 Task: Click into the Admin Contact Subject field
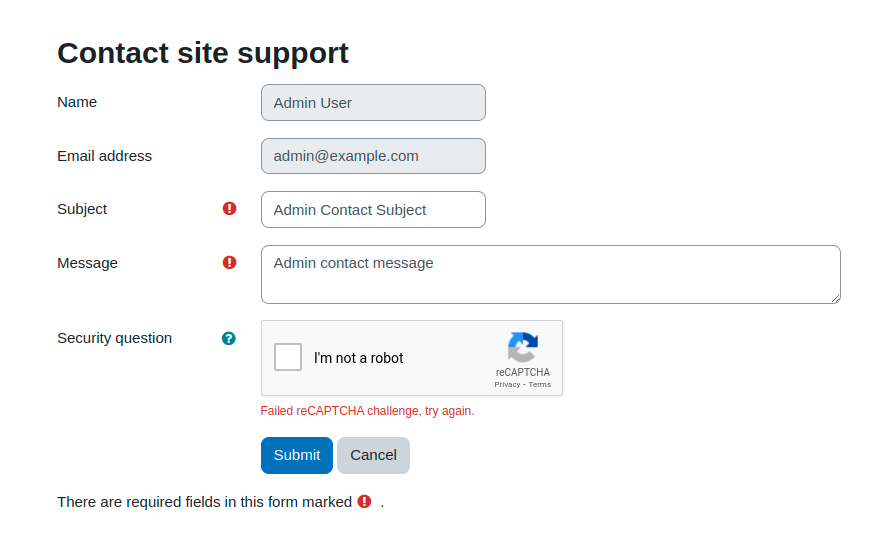coord(373,210)
